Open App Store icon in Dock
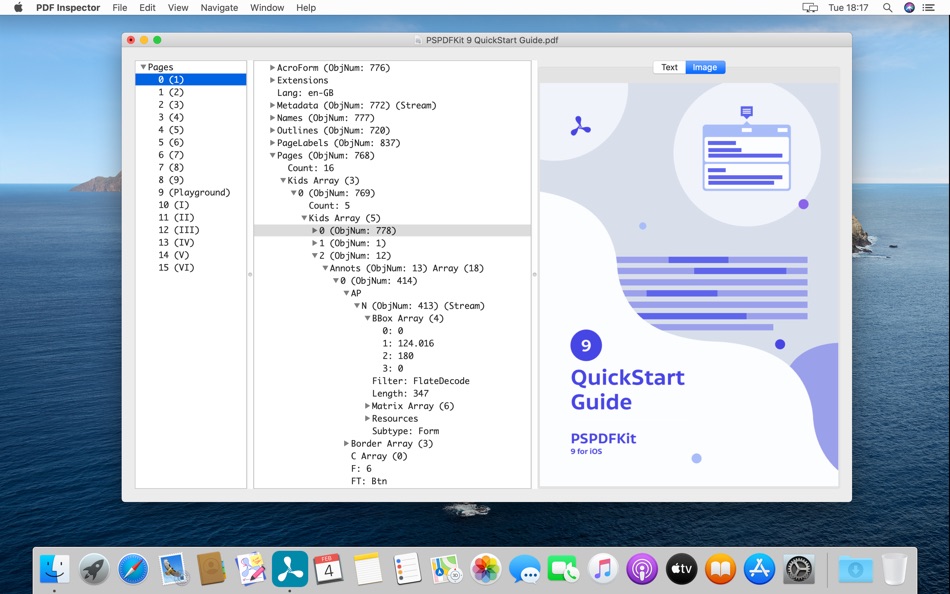The image size is (950, 594). [x=759, y=569]
